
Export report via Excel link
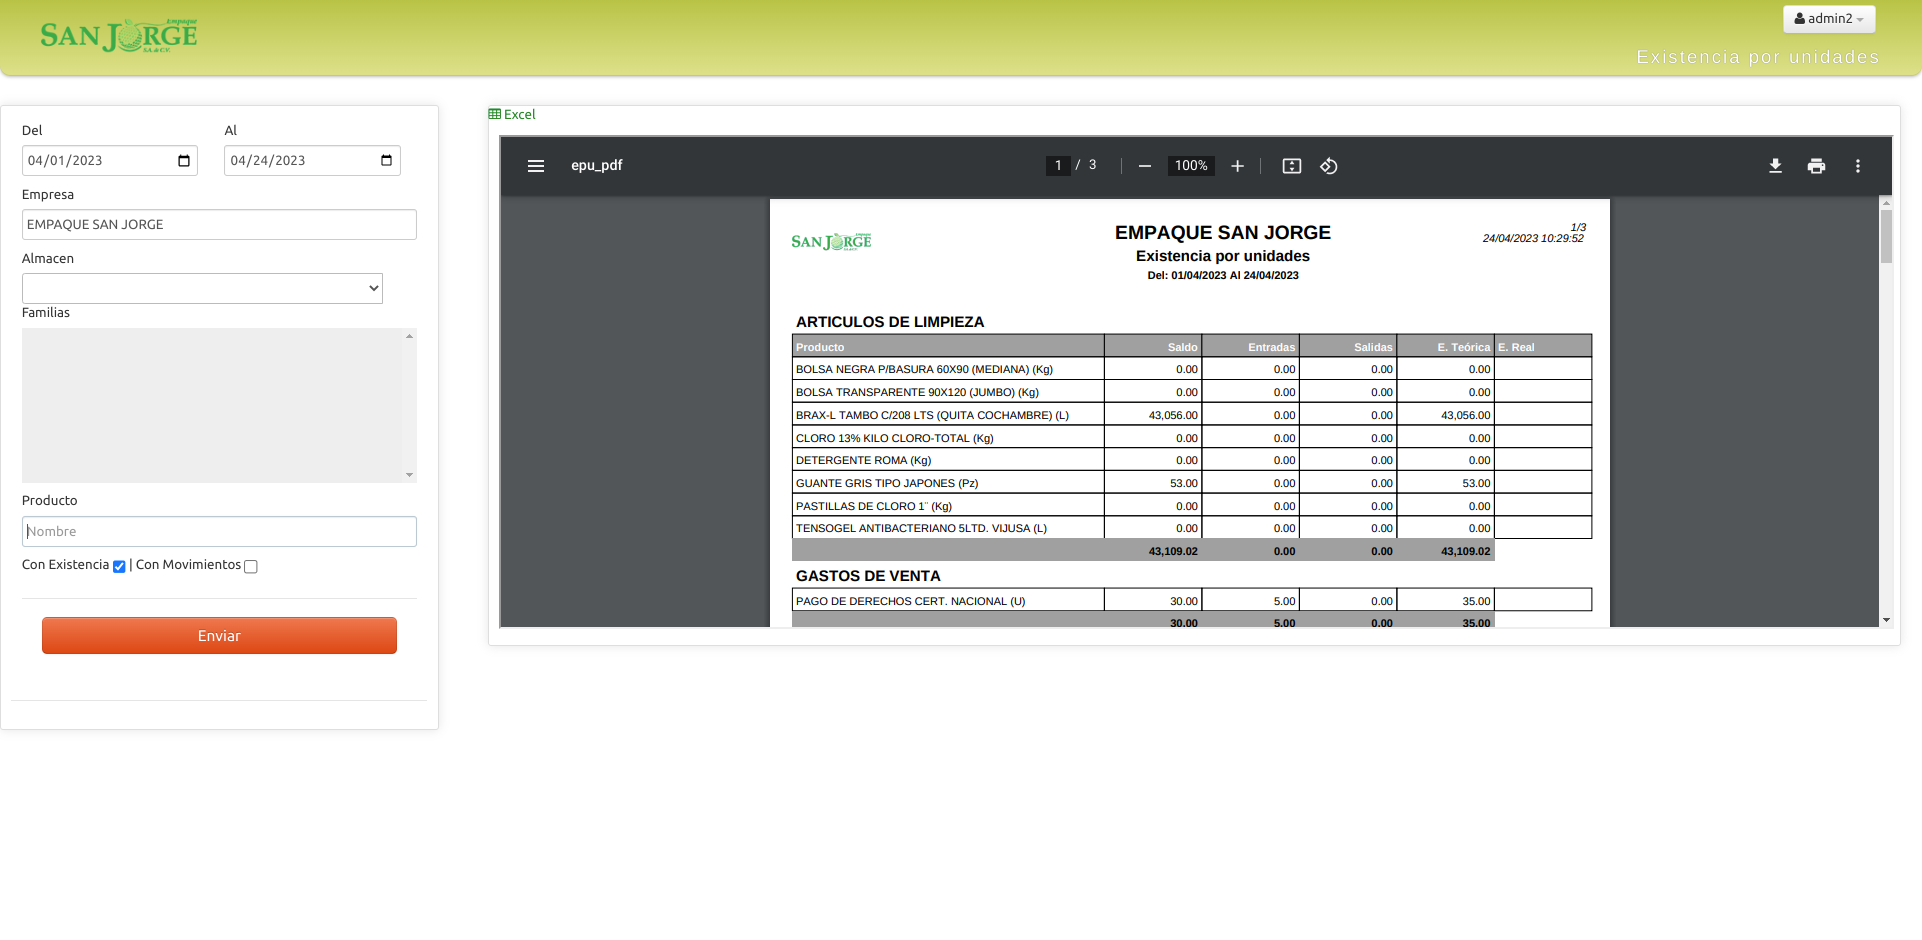(x=512, y=115)
